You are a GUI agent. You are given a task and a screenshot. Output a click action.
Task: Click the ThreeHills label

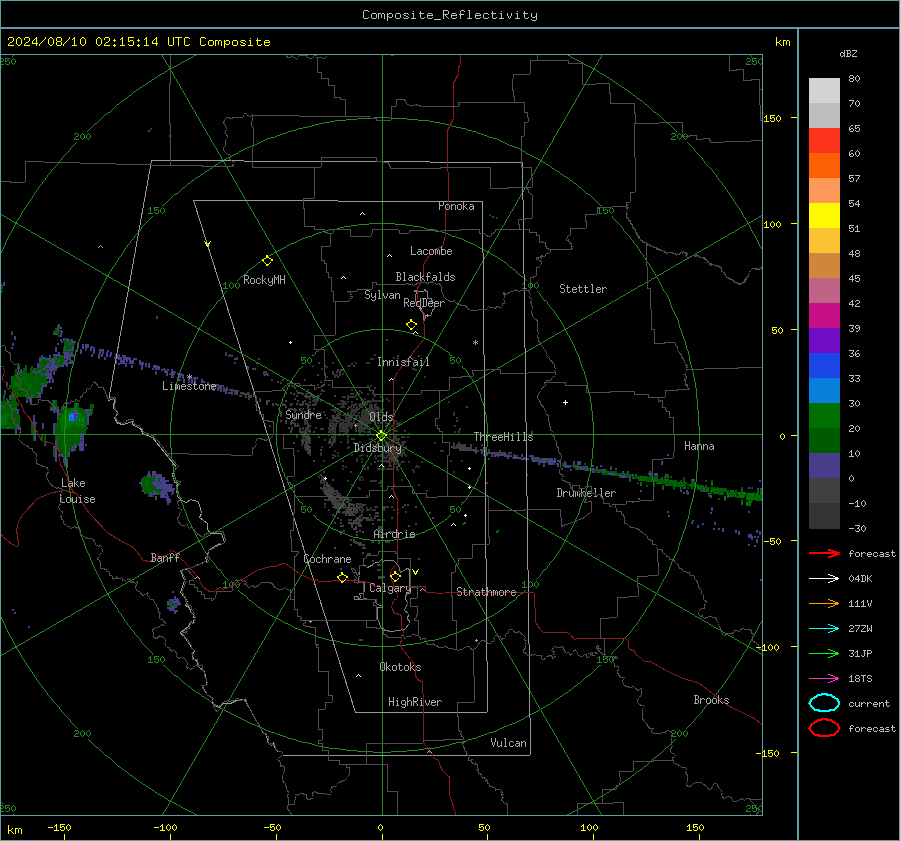coord(503,437)
